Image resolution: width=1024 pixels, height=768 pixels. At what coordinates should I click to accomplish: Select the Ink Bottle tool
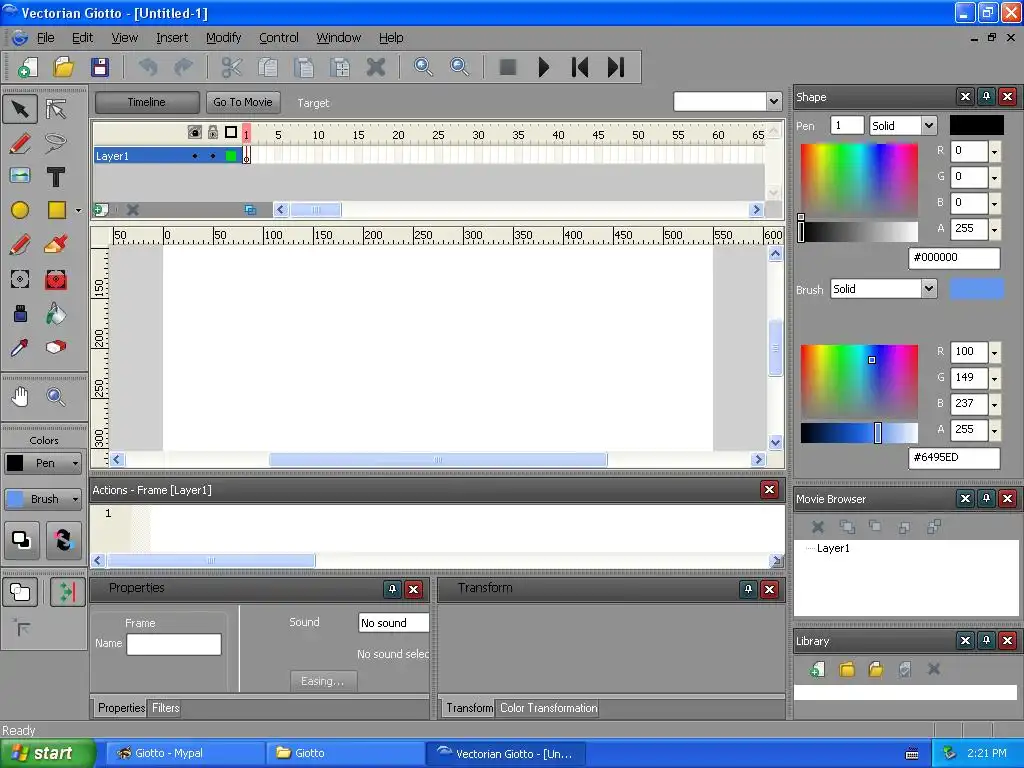(20, 314)
